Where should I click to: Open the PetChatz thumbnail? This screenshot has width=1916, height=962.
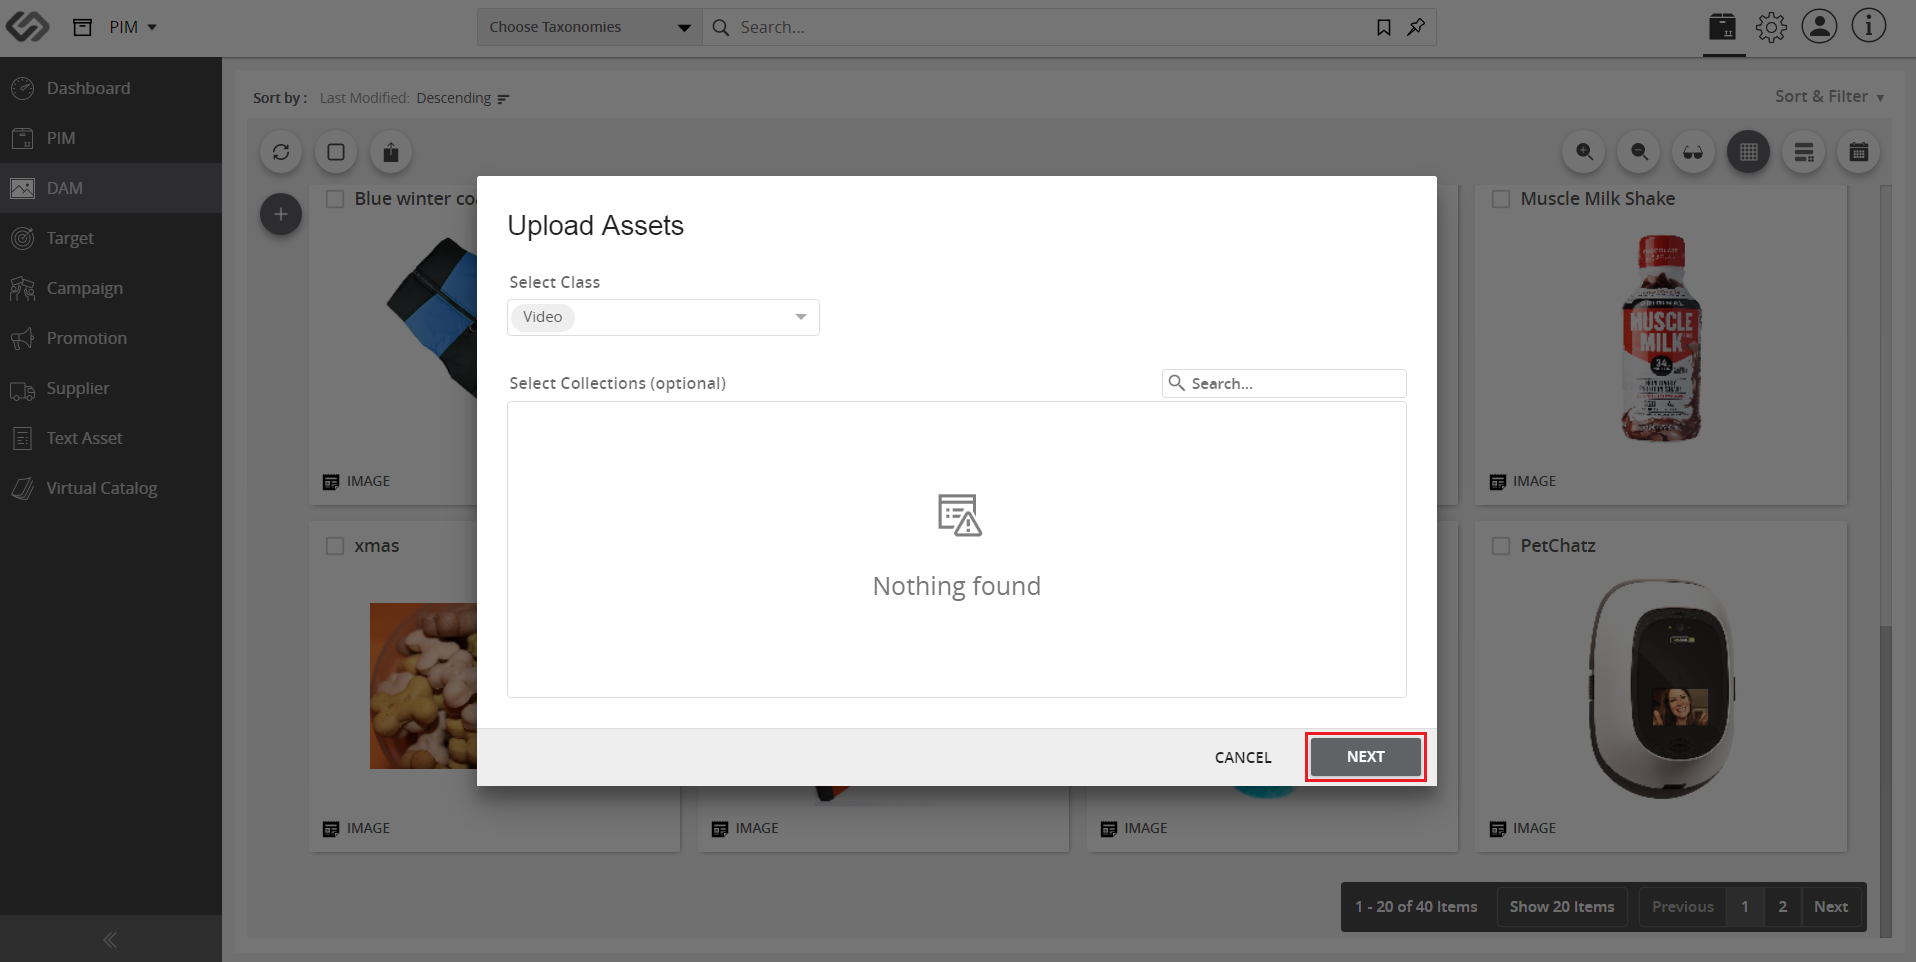coord(1662,688)
